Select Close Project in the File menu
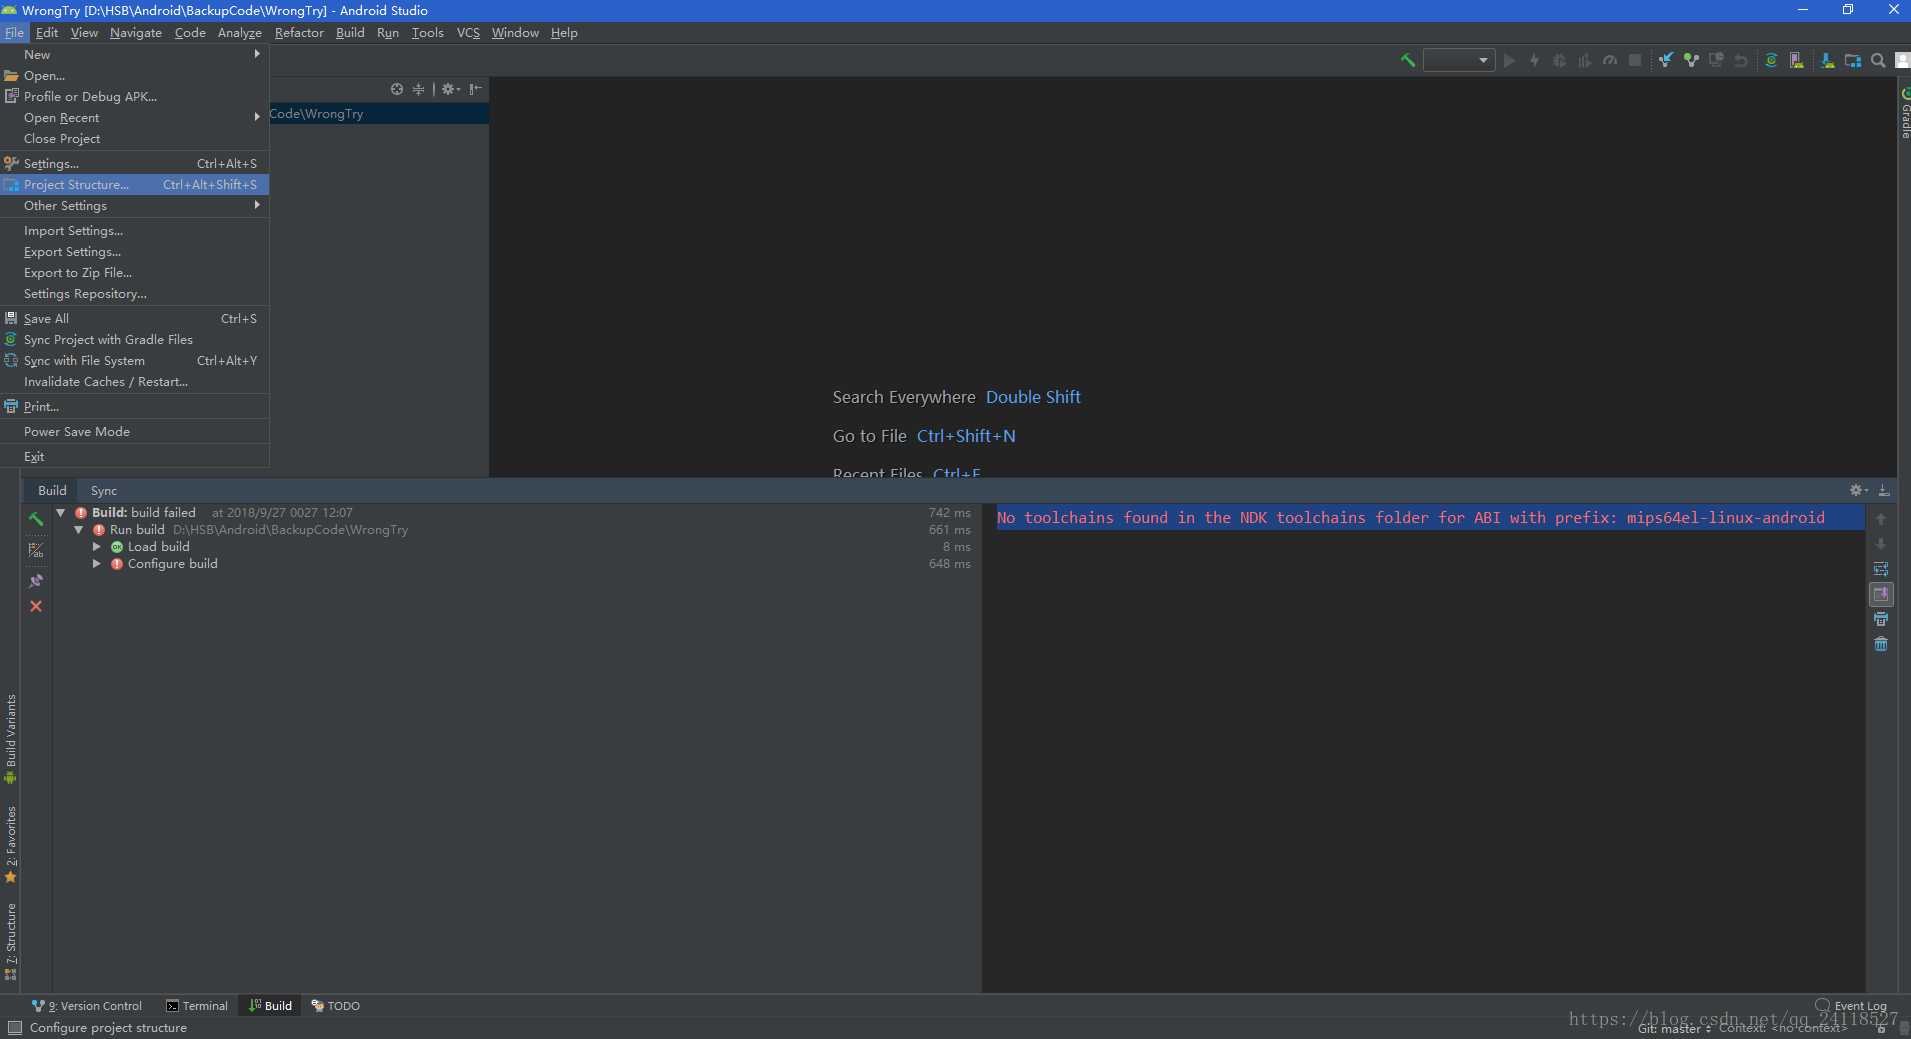The width and height of the screenshot is (1911, 1039). click(135, 139)
